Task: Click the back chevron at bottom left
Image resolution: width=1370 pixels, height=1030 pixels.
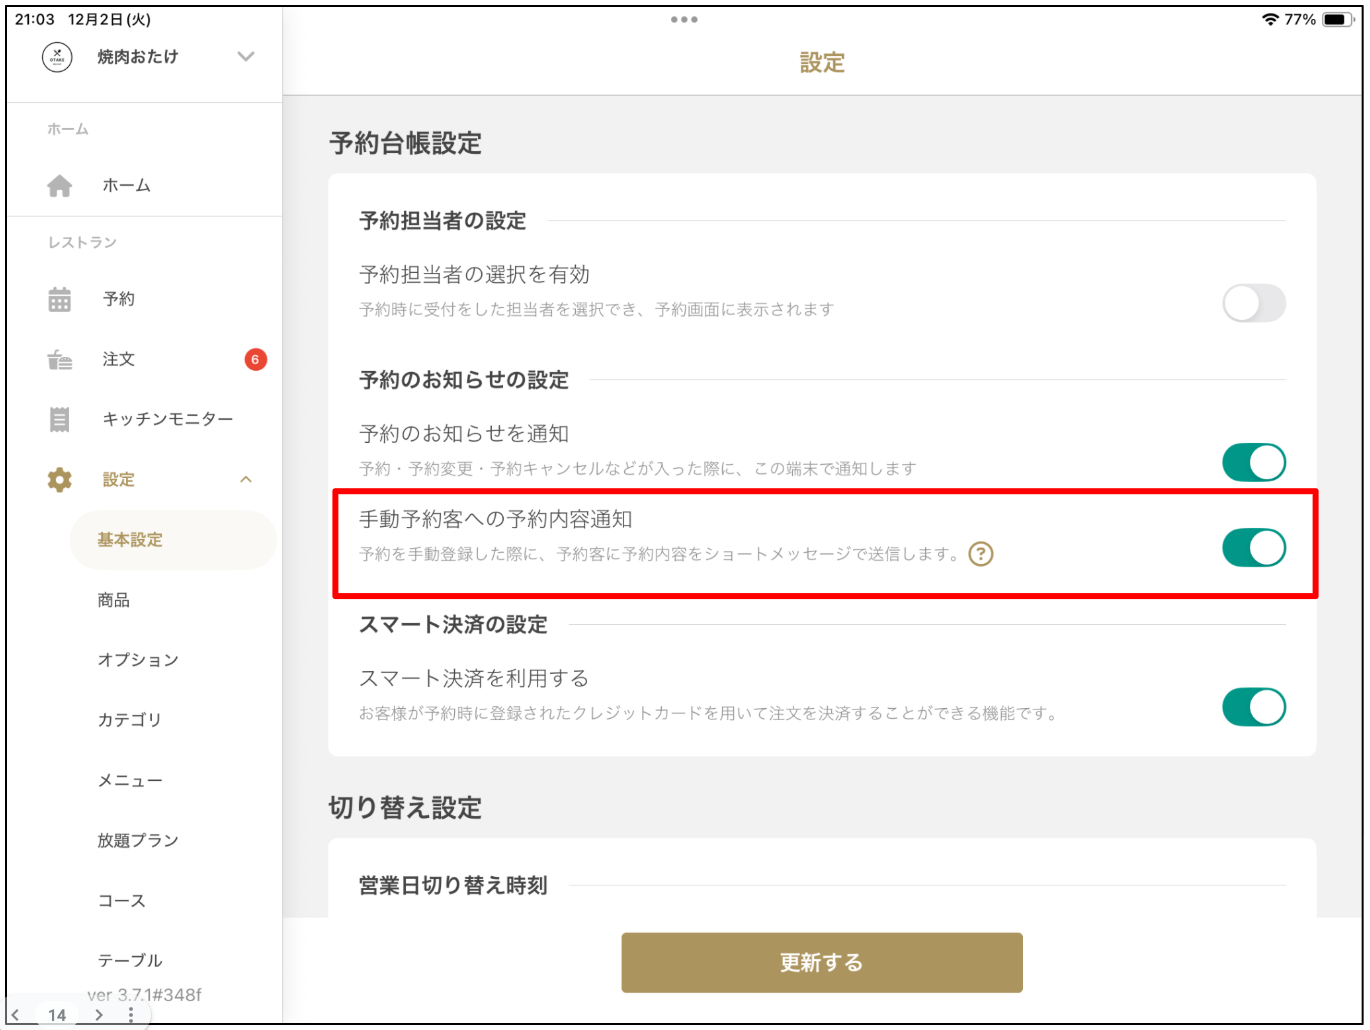Action: coord(17,1014)
